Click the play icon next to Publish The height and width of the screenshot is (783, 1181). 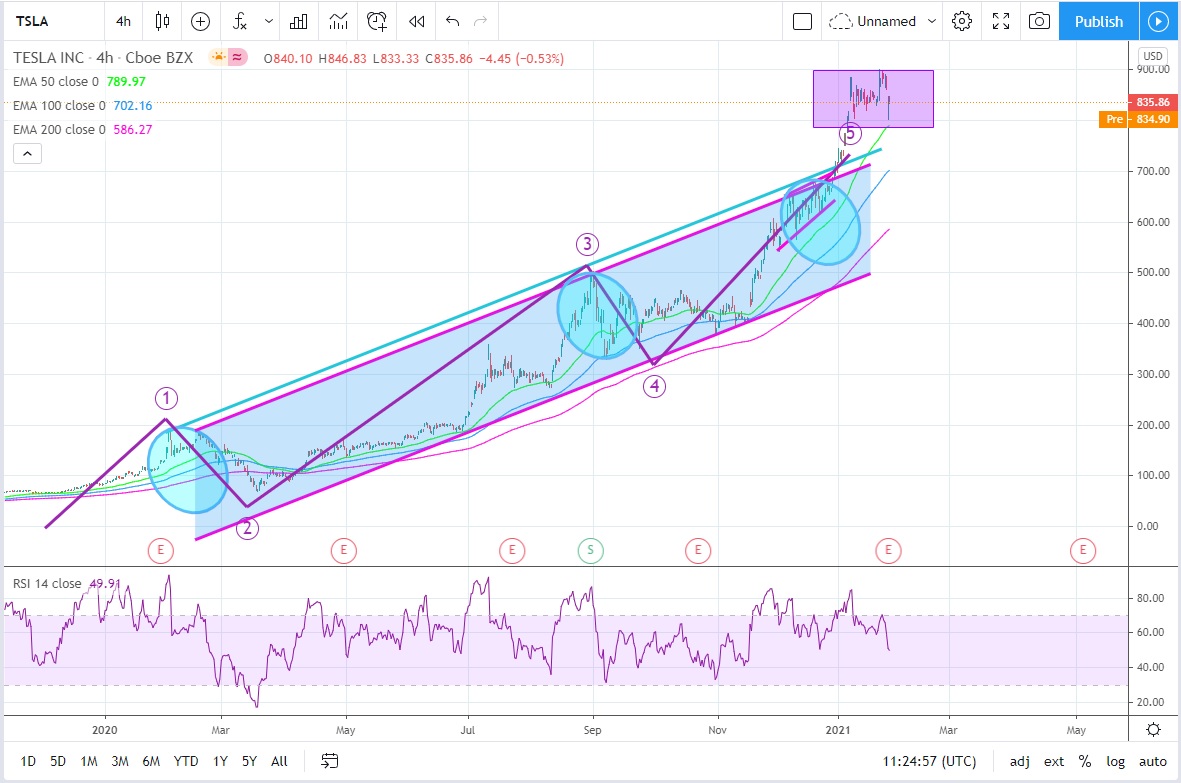1158,21
